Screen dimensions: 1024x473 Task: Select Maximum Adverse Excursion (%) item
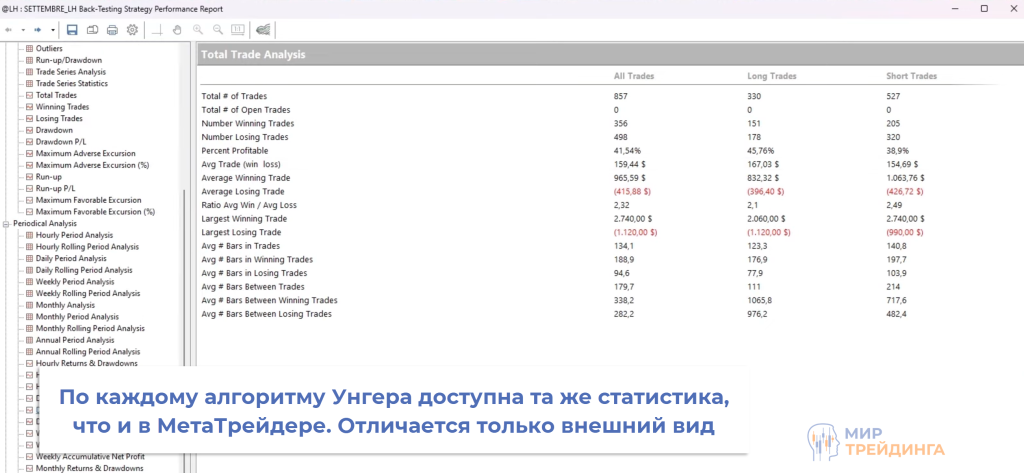click(92, 165)
